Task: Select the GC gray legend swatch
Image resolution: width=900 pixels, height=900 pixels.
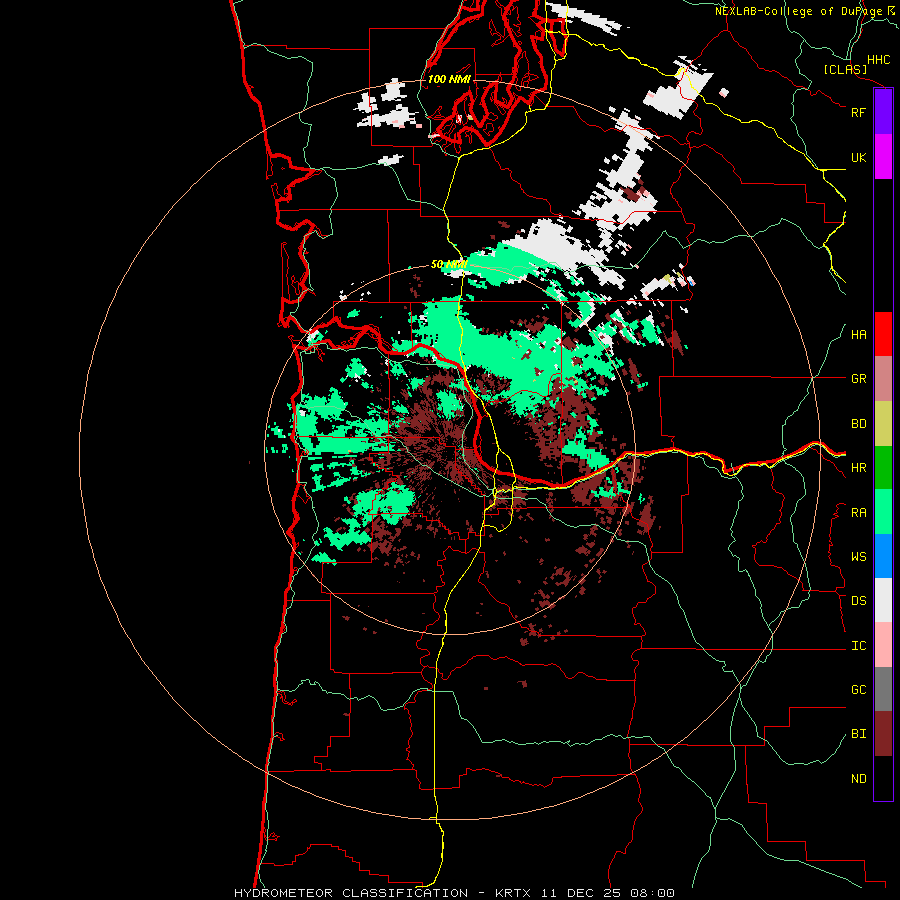Action: click(883, 689)
